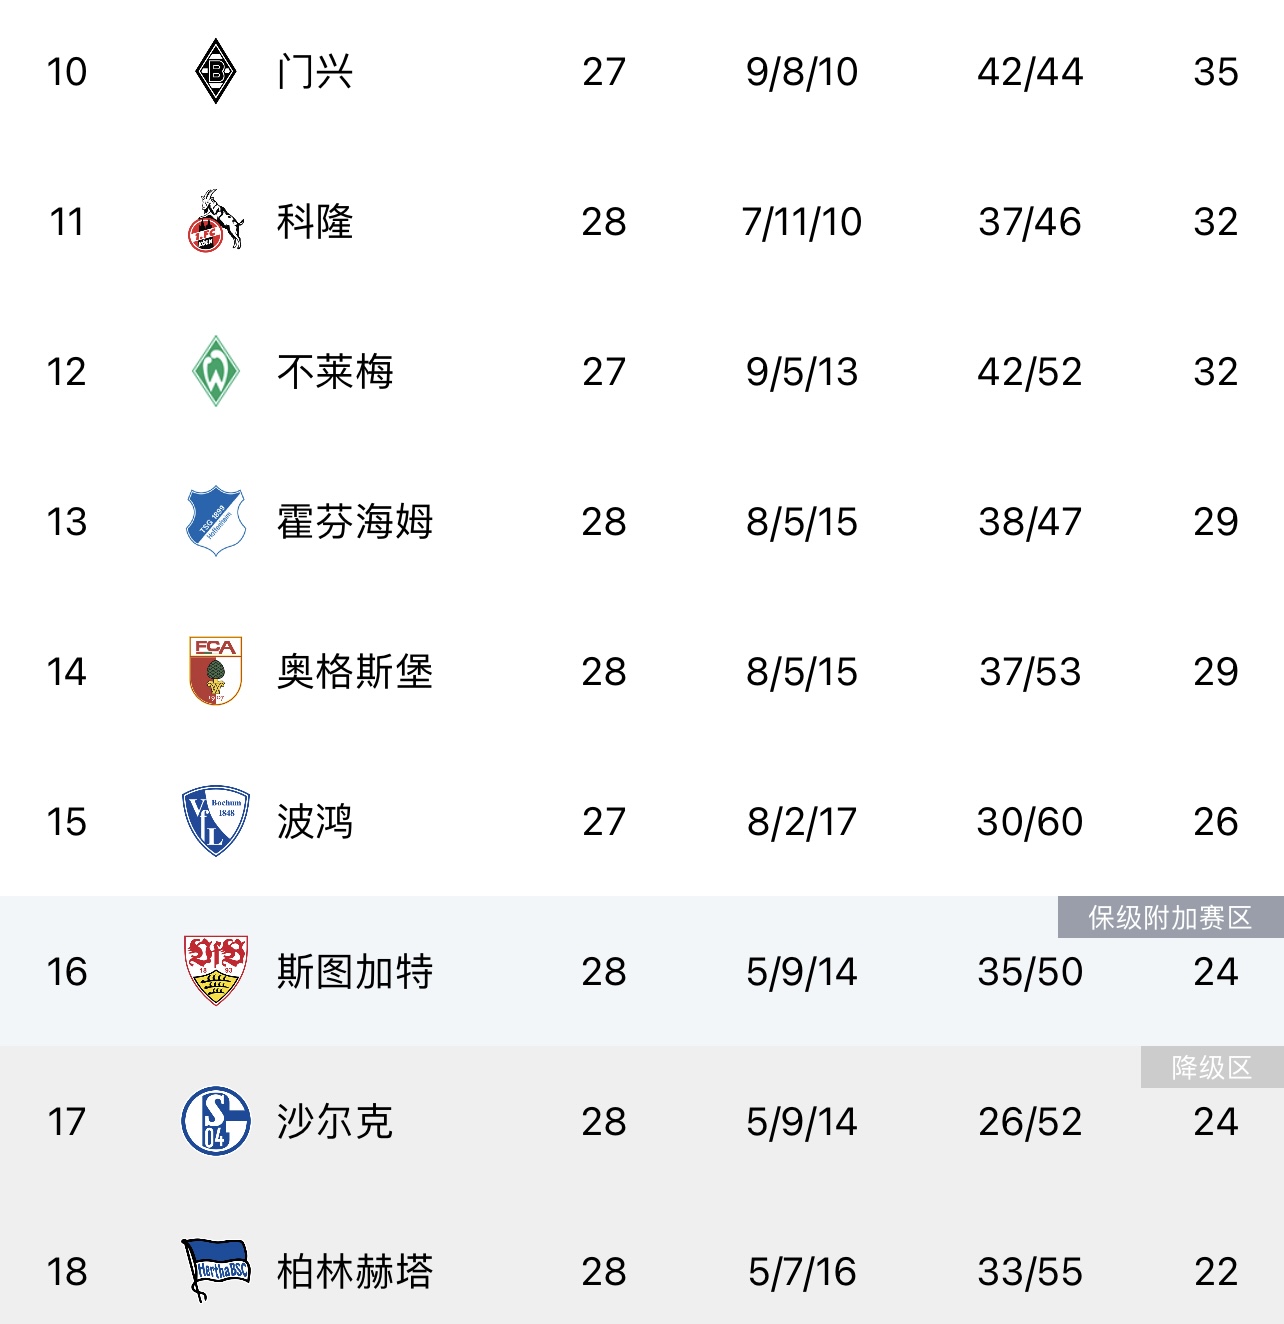
Task: Open the 奥格斯堡 team entry
Action: pos(355,672)
